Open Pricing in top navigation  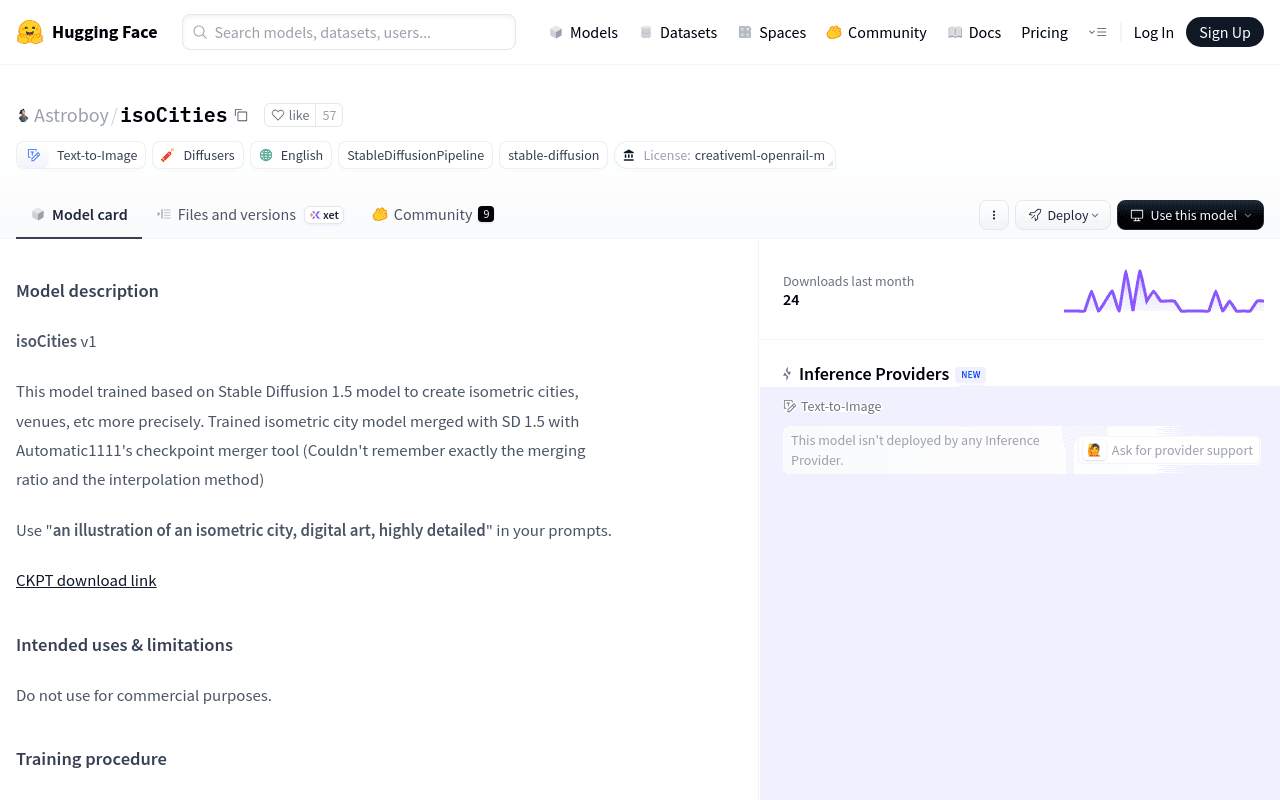coord(1044,32)
